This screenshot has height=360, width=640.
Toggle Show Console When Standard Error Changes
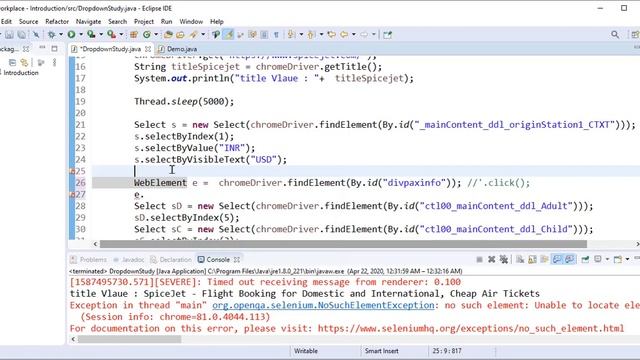pos(570,259)
